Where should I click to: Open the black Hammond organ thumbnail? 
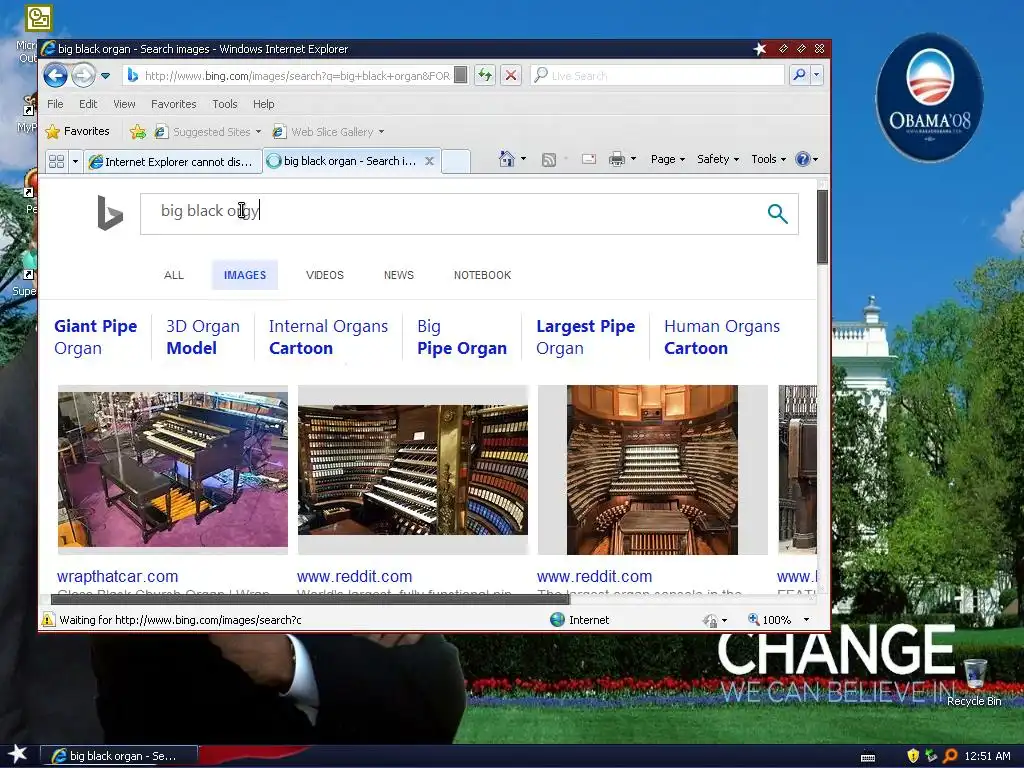point(172,470)
